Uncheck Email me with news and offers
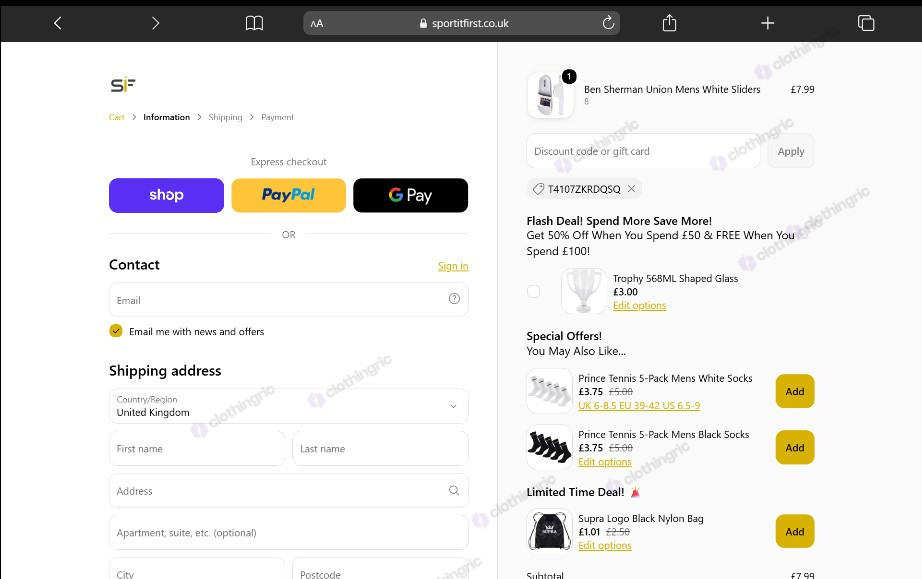Viewport: 922px width, 579px height. 116,331
